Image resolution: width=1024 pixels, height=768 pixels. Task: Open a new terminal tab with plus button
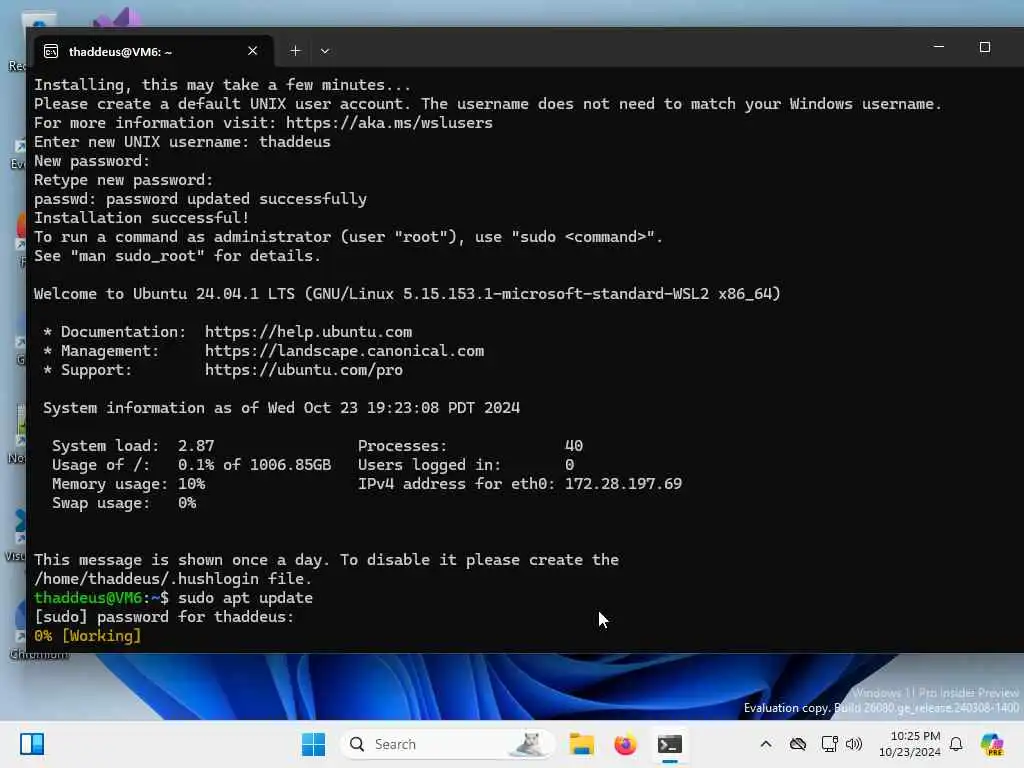[295, 51]
